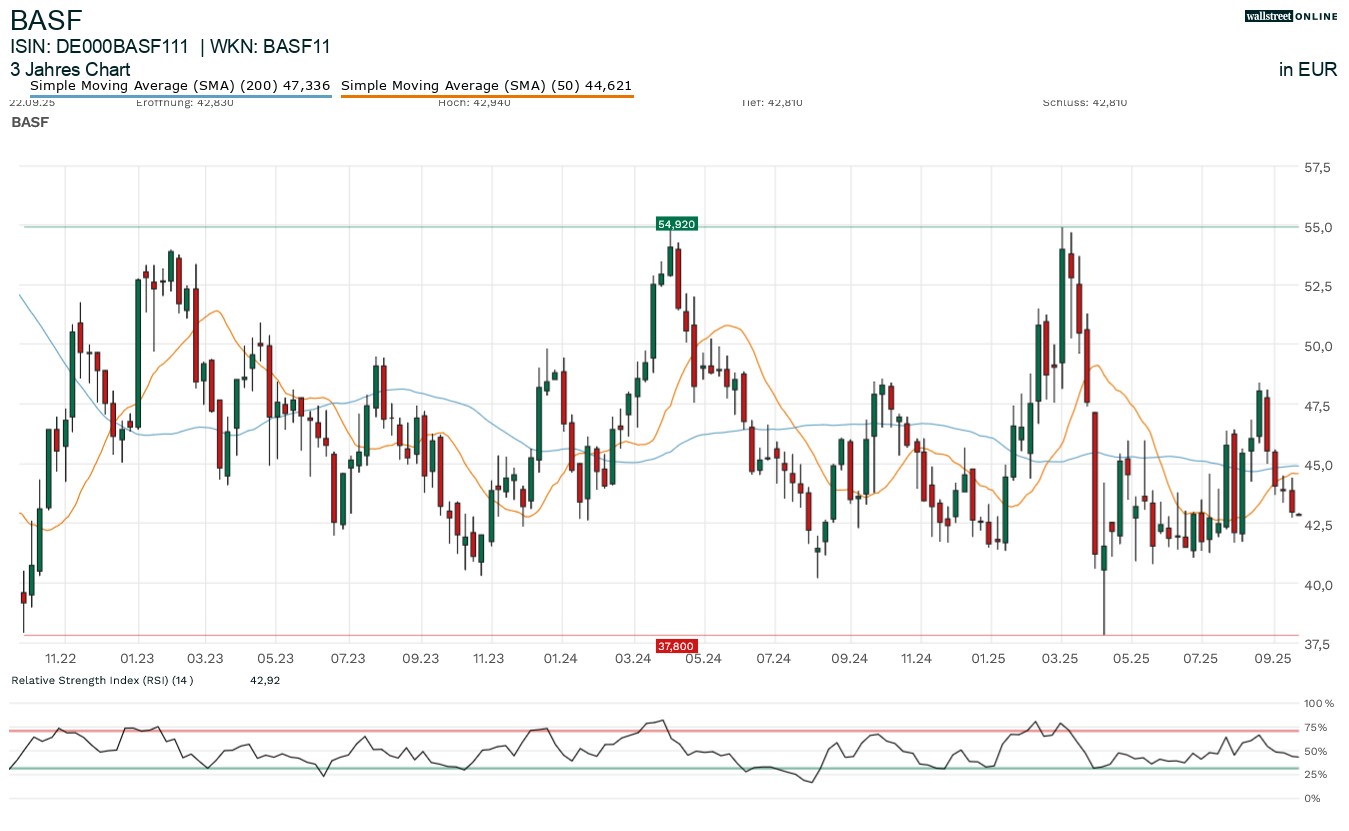The width and height of the screenshot is (1349, 831).
Task: Click the 55,0 price axis label
Action: click(x=1319, y=227)
